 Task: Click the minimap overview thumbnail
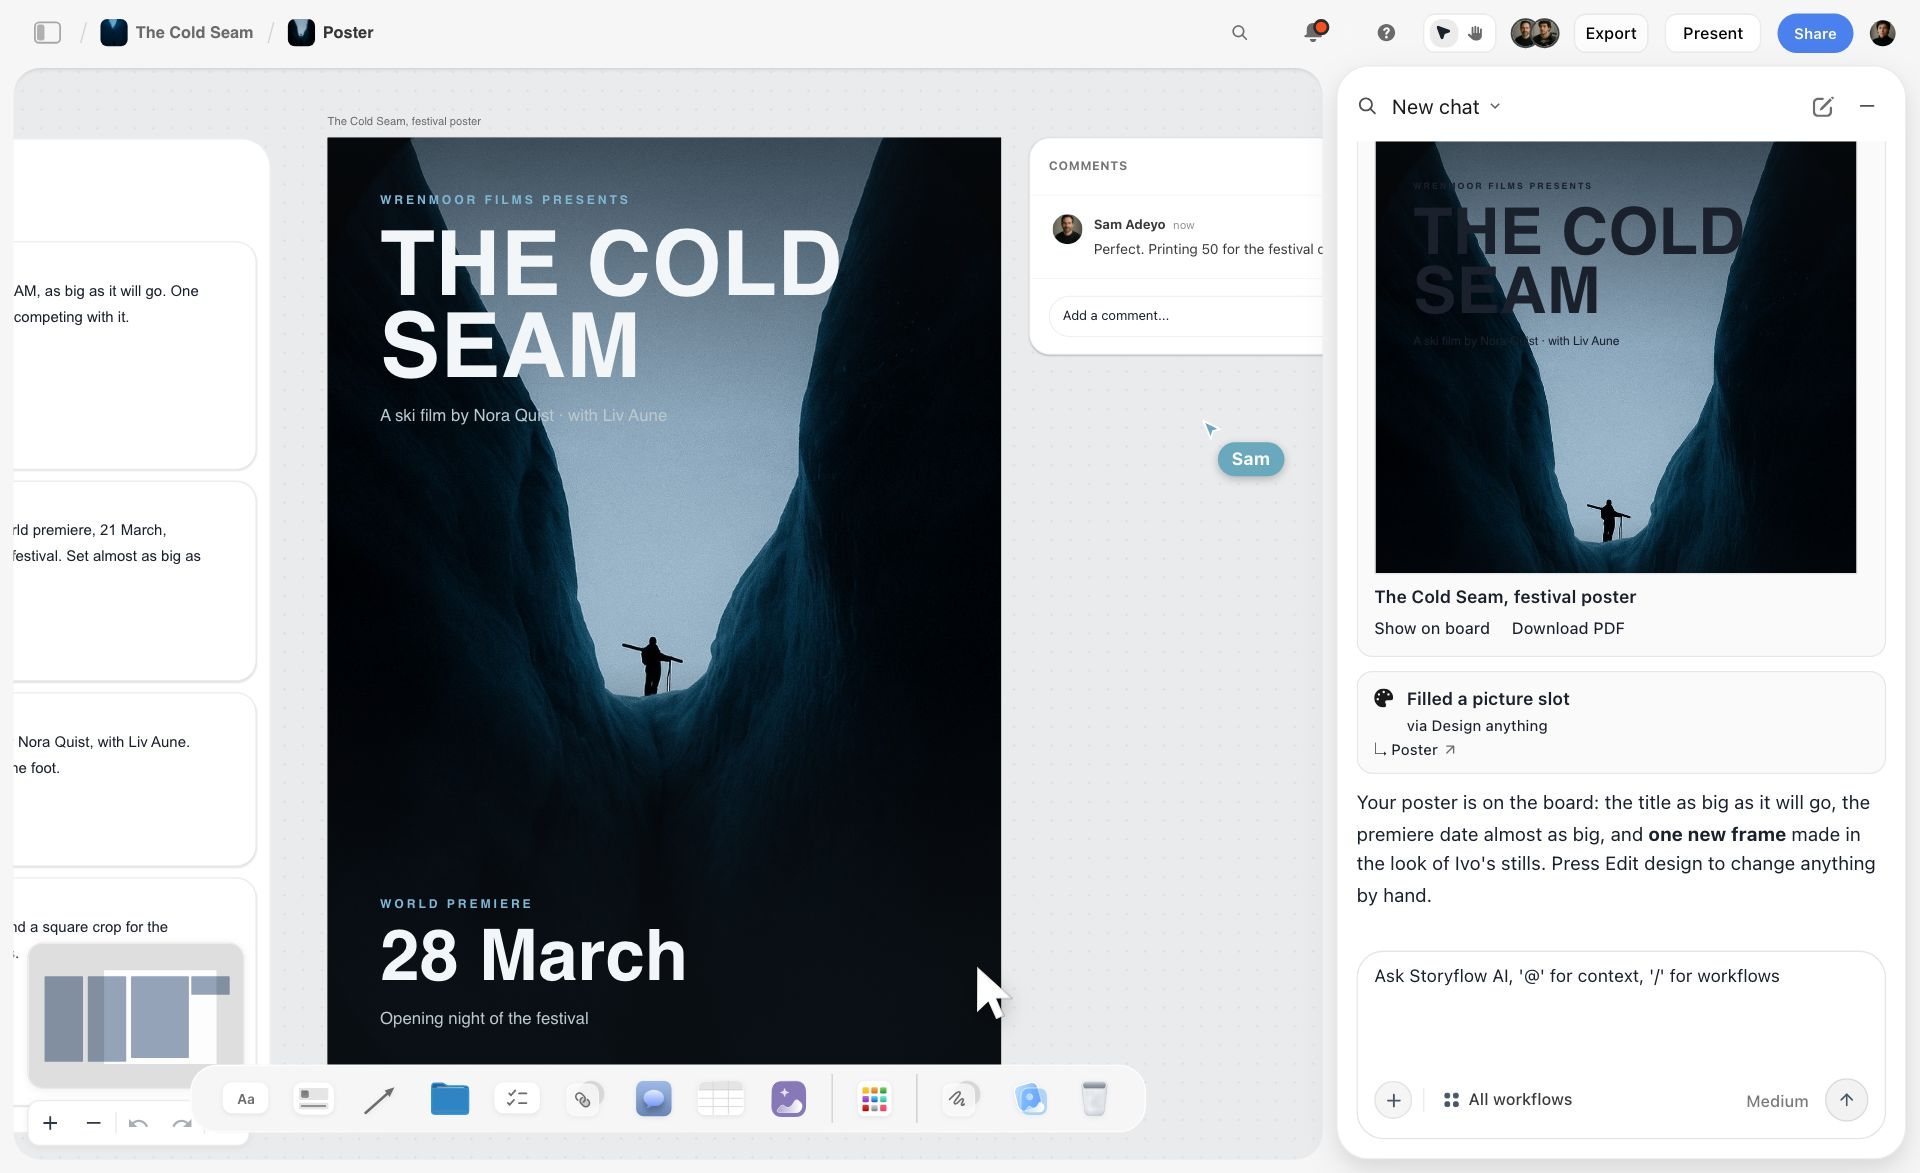point(135,1015)
